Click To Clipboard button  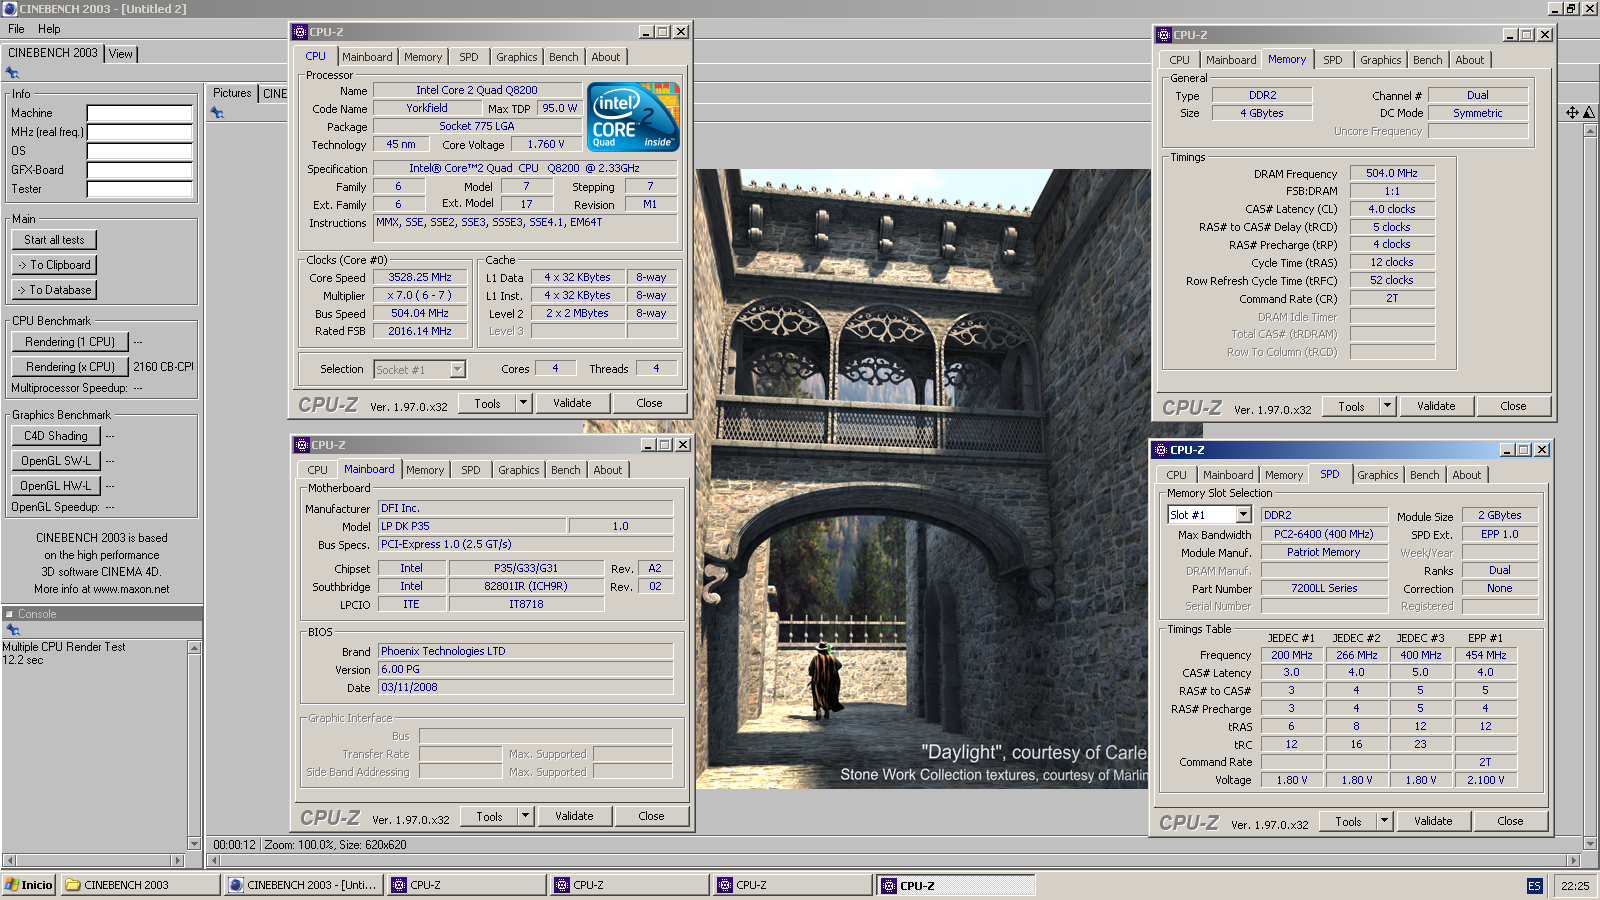(x=55, y=265)
